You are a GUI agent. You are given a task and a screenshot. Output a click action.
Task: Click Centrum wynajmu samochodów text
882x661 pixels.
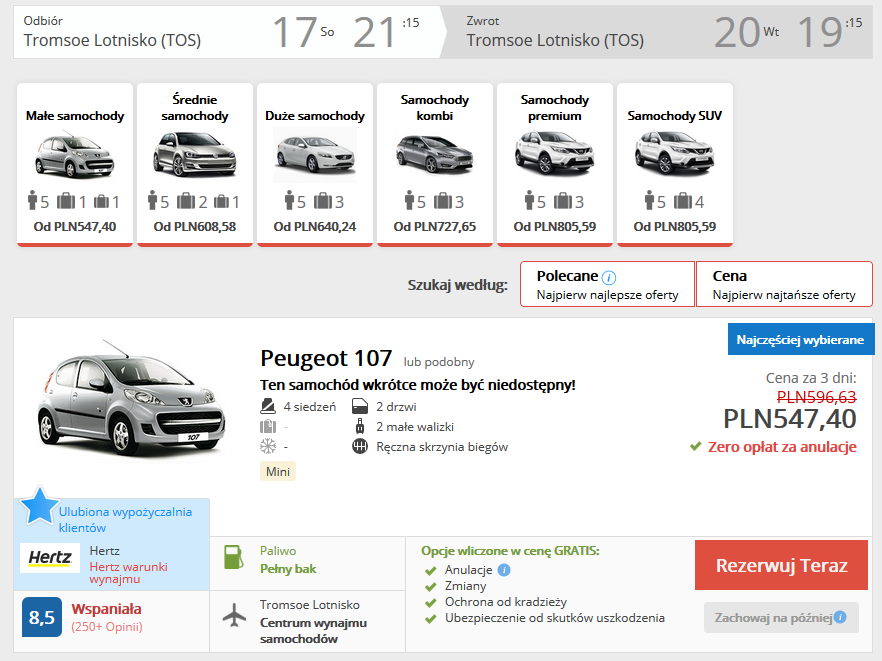click(x=313, y=631)
